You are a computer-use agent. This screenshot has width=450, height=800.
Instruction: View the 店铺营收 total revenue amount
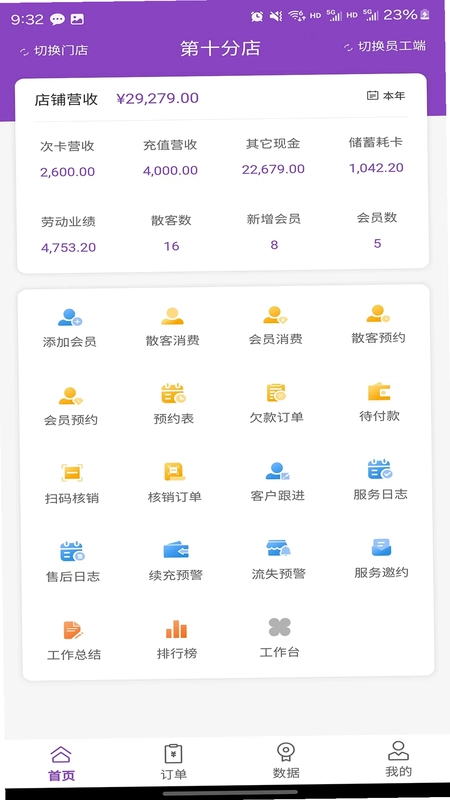(x=158, y=98)
